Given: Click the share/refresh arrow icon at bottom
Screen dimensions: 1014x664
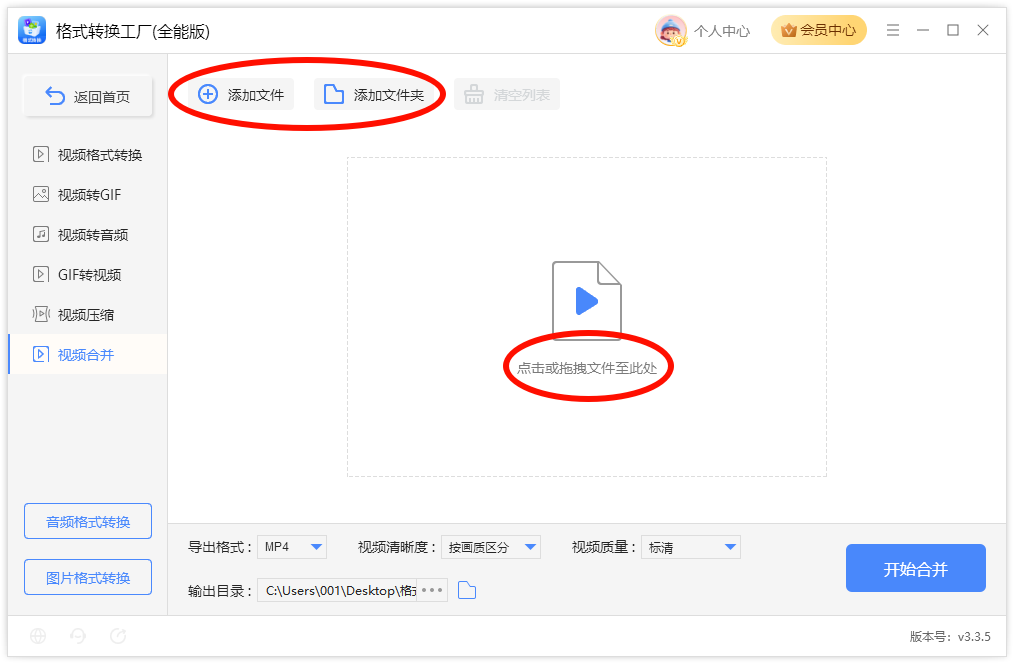Looking at the screenshot, I should pos(118,636).
